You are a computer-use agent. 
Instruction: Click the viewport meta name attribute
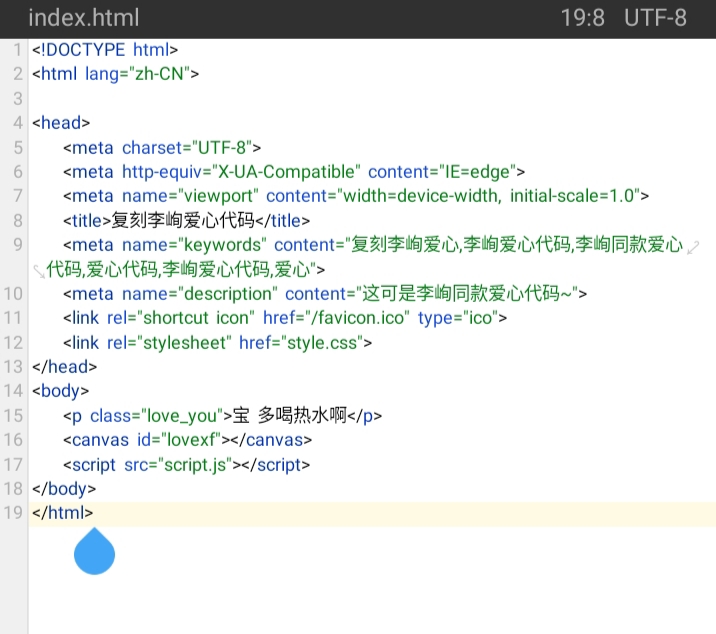tap(190, 196)
